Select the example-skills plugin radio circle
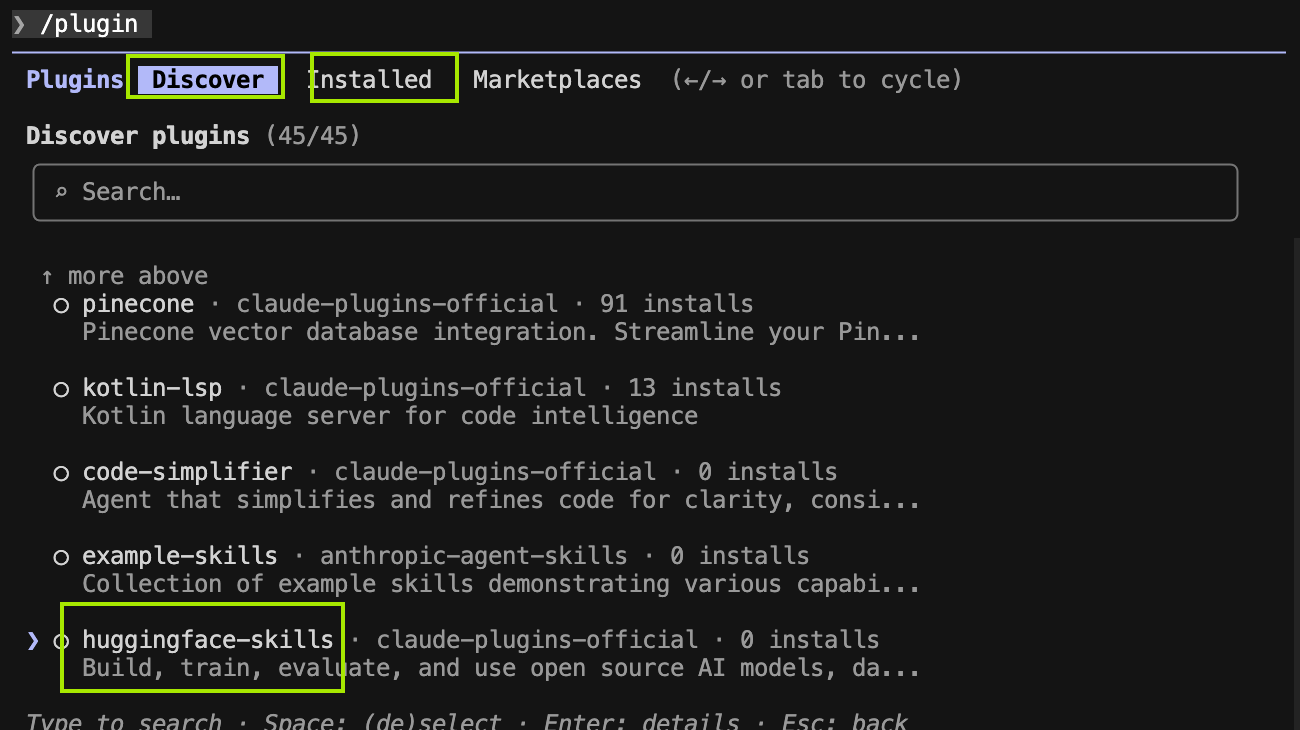Image resolution: width=1300 pixels, height=730 pixels. [x=61, y=557]
